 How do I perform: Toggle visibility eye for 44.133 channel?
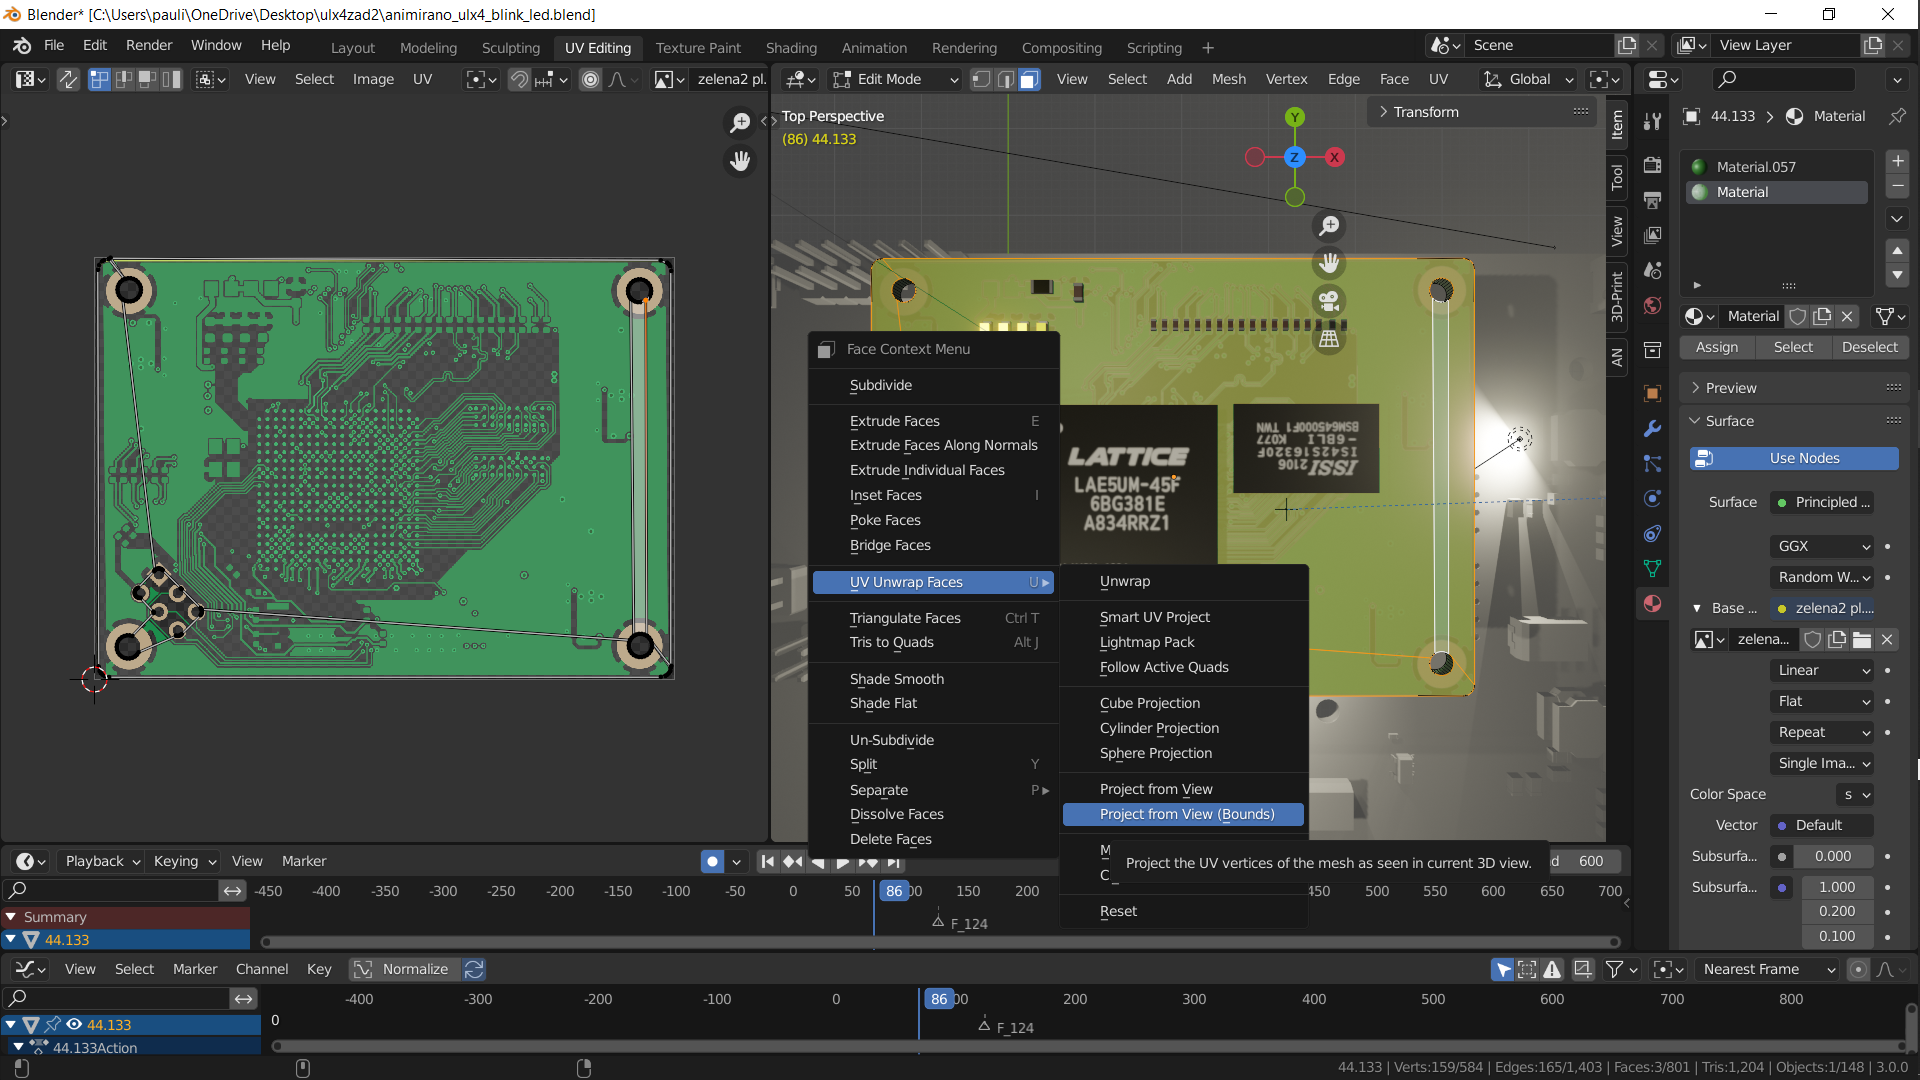pyautogui.click(x=74, y=1024)
